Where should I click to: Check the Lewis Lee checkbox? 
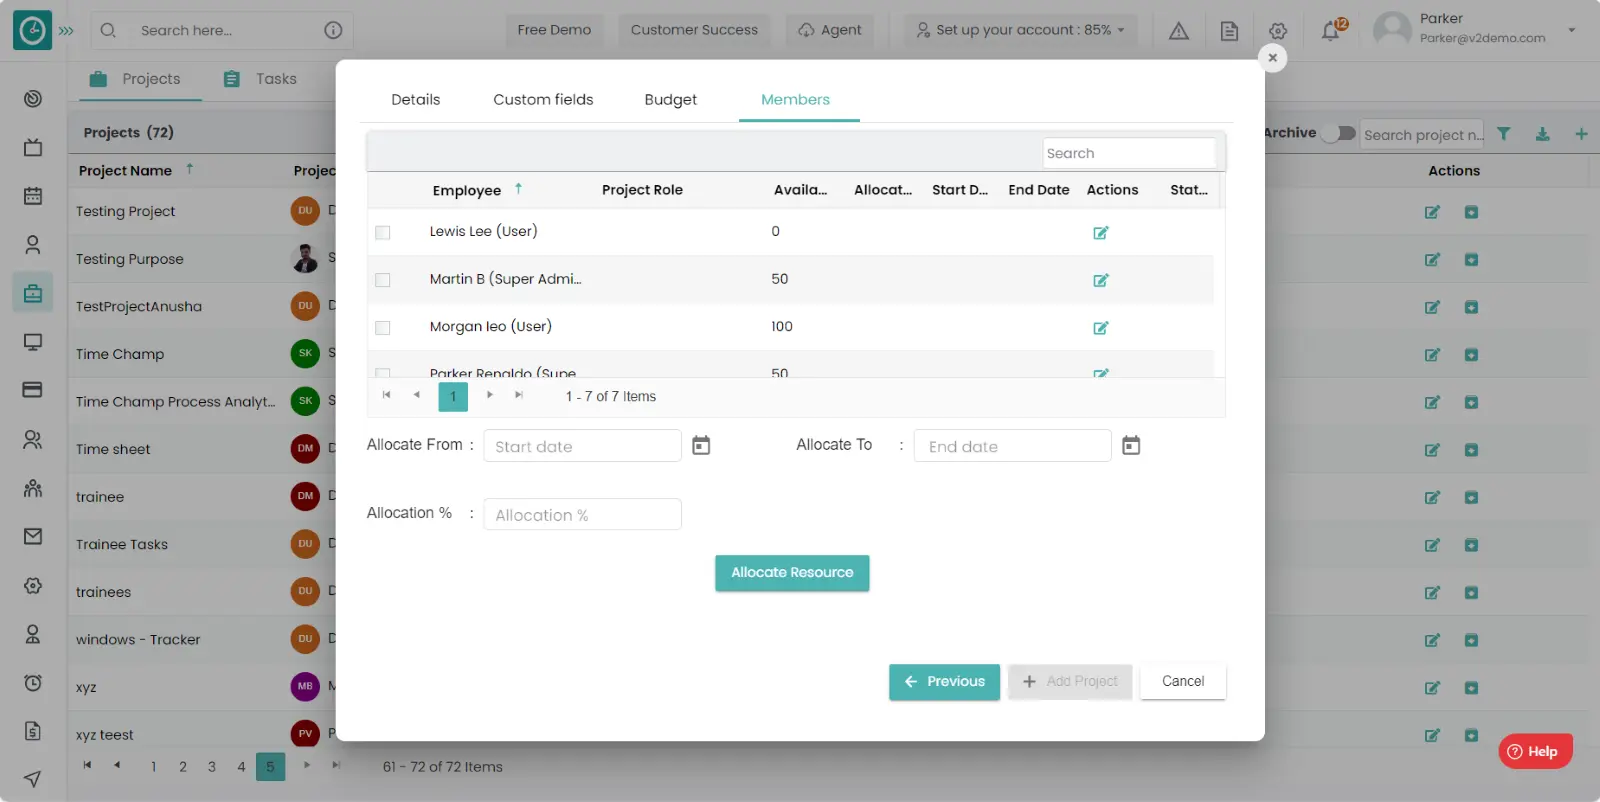[382, 232]
